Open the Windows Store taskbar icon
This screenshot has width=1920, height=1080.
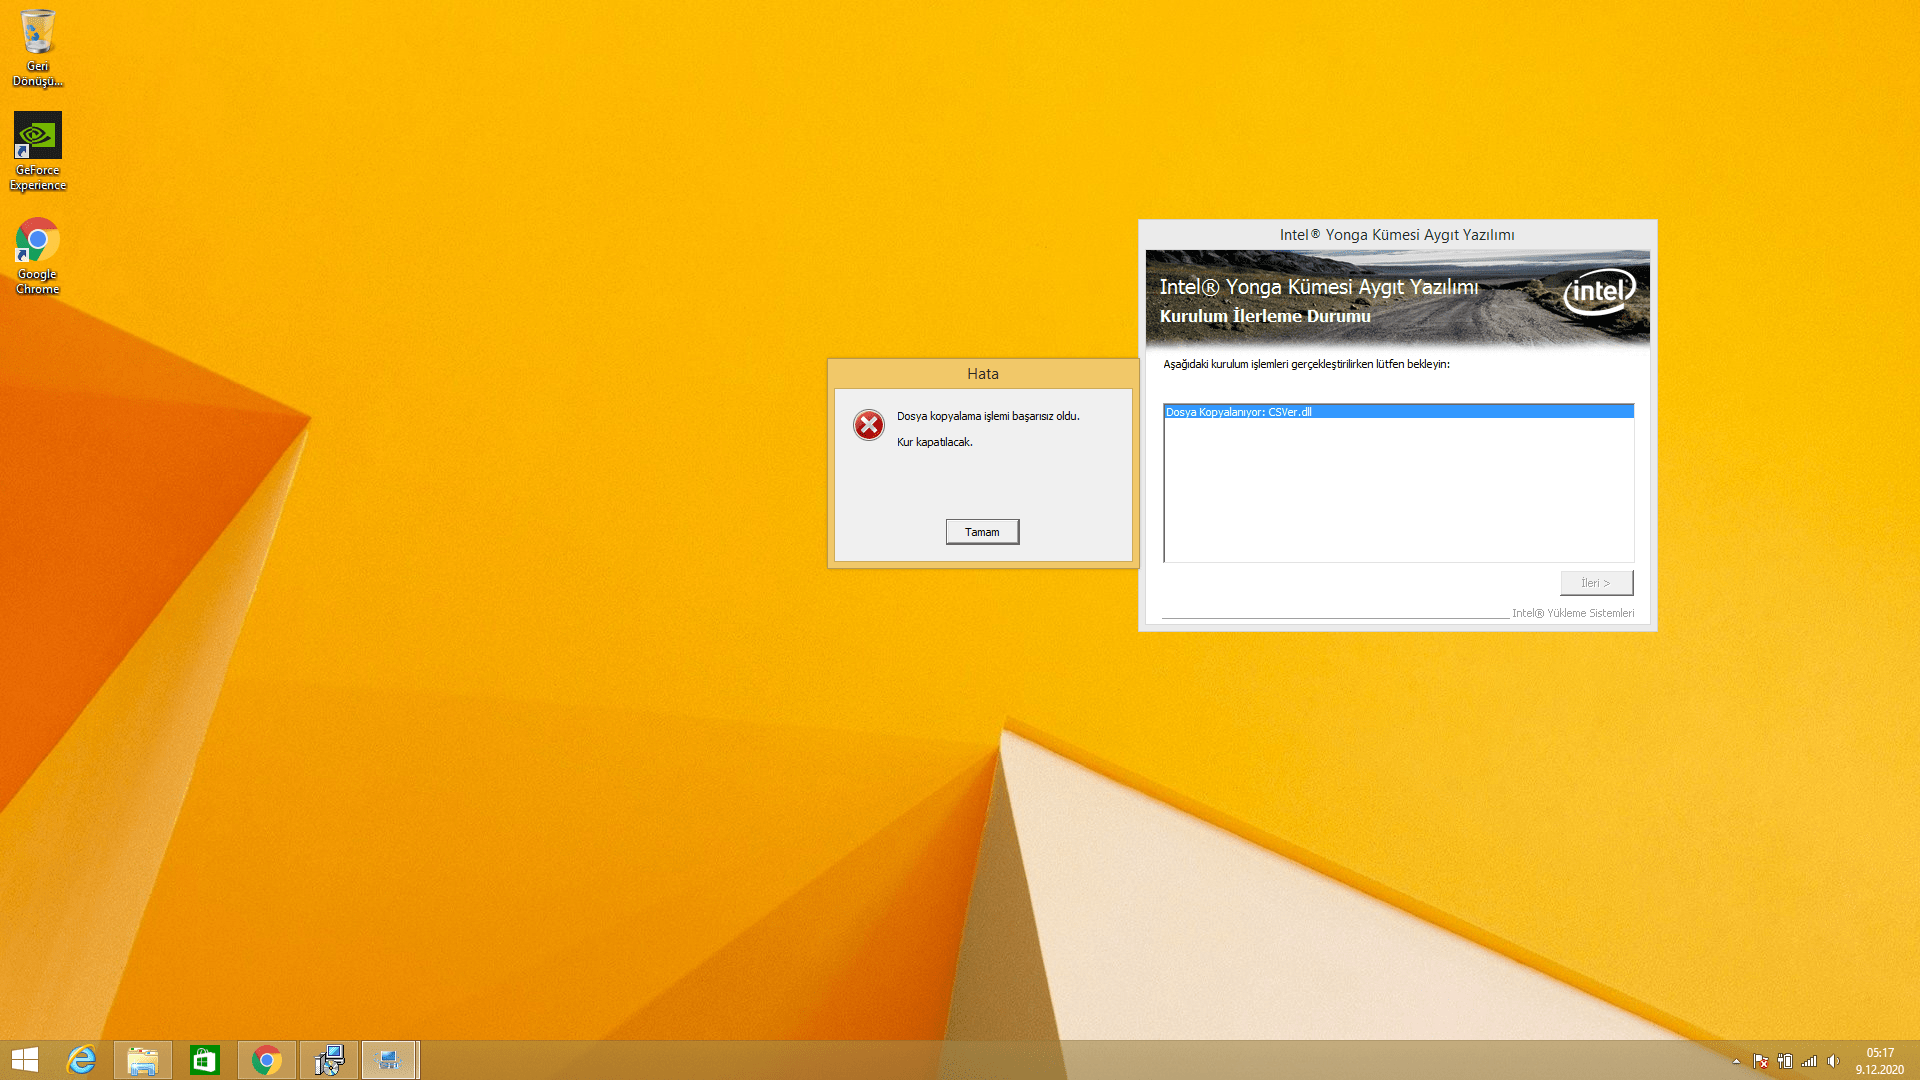pos(205,1060)
